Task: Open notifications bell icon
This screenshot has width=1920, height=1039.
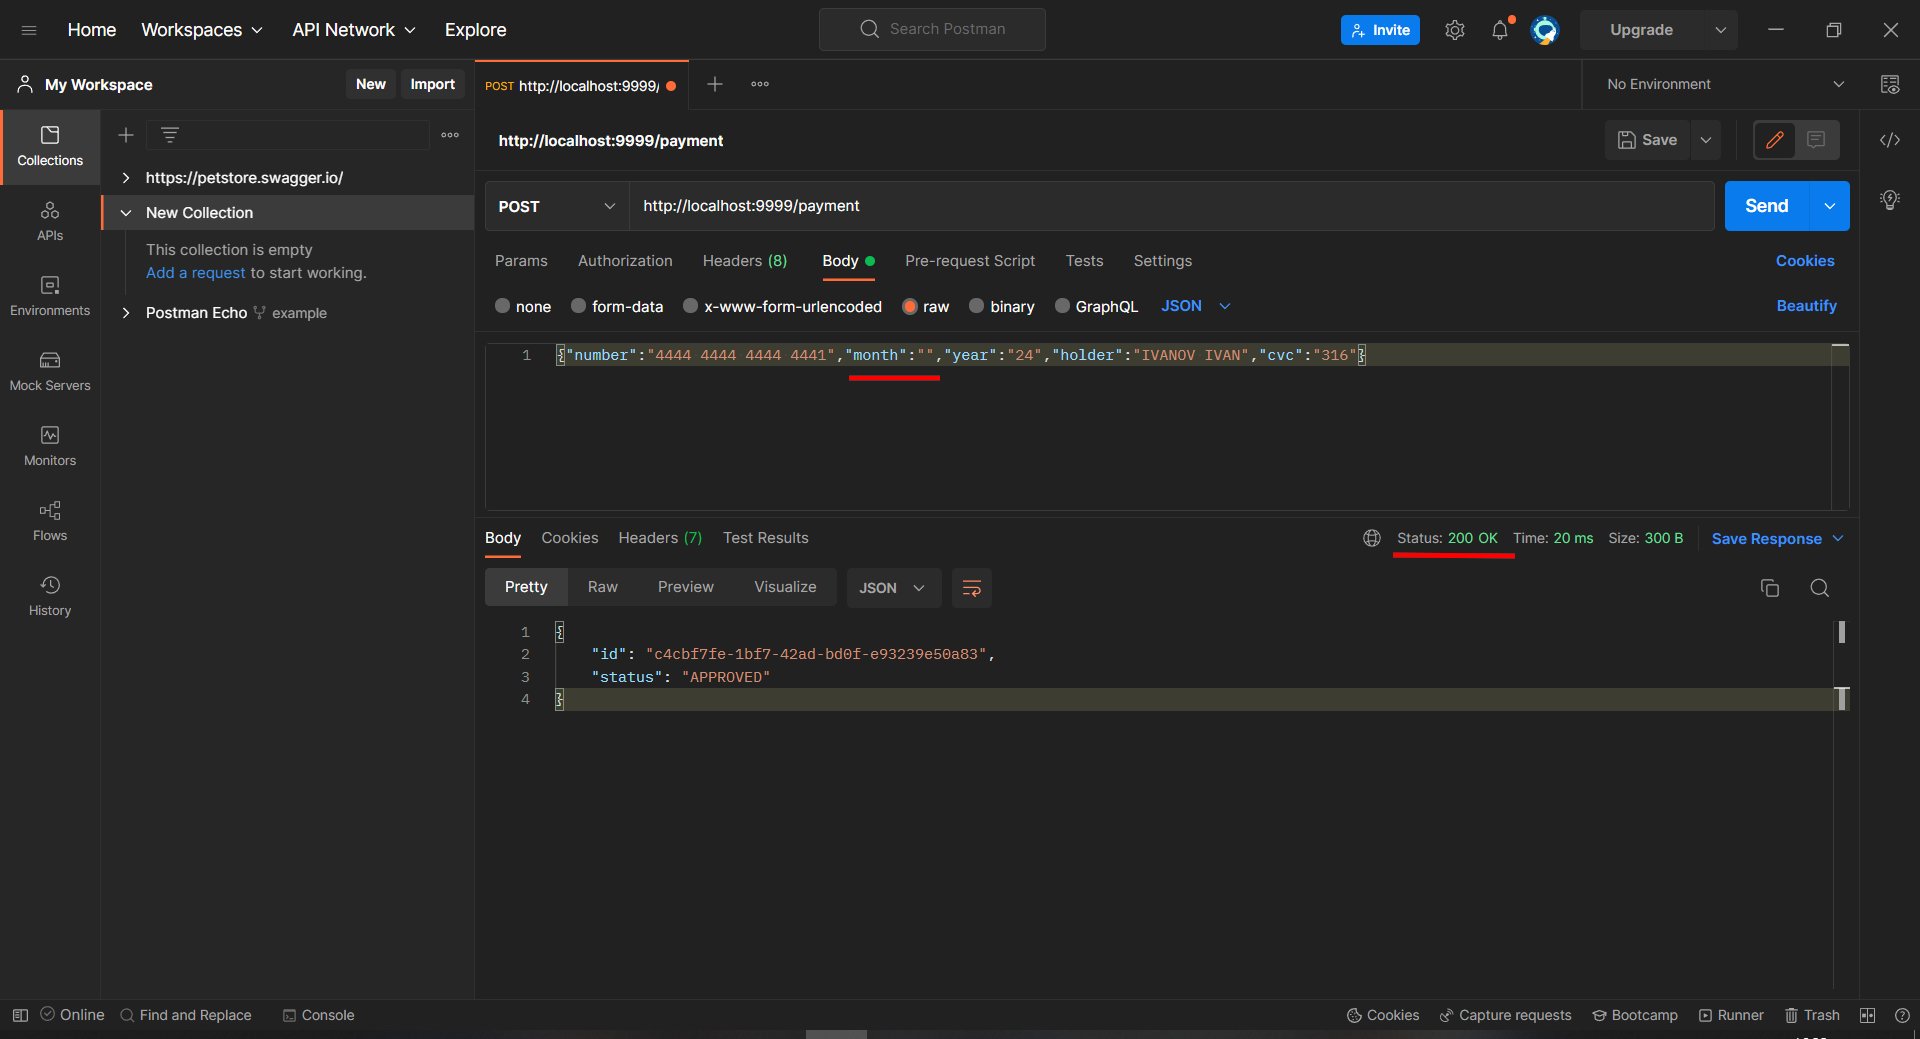Action: click(x=1499, y=30)
